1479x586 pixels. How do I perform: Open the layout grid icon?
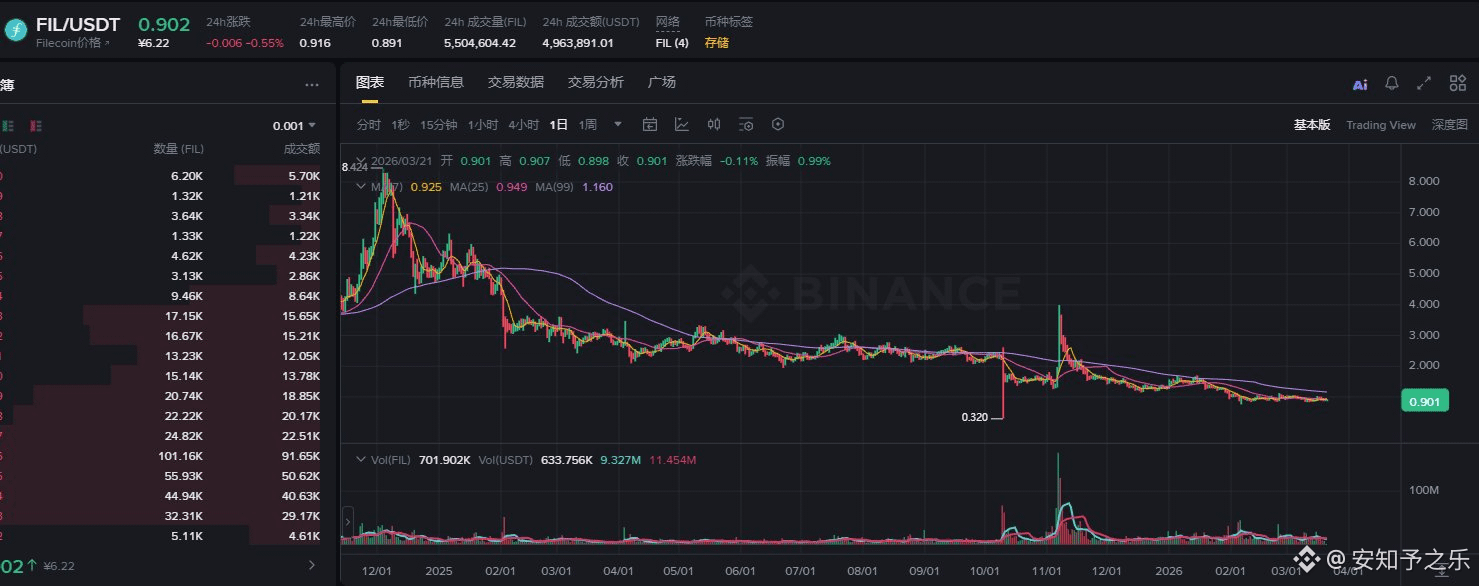[x=1457, y=84]
